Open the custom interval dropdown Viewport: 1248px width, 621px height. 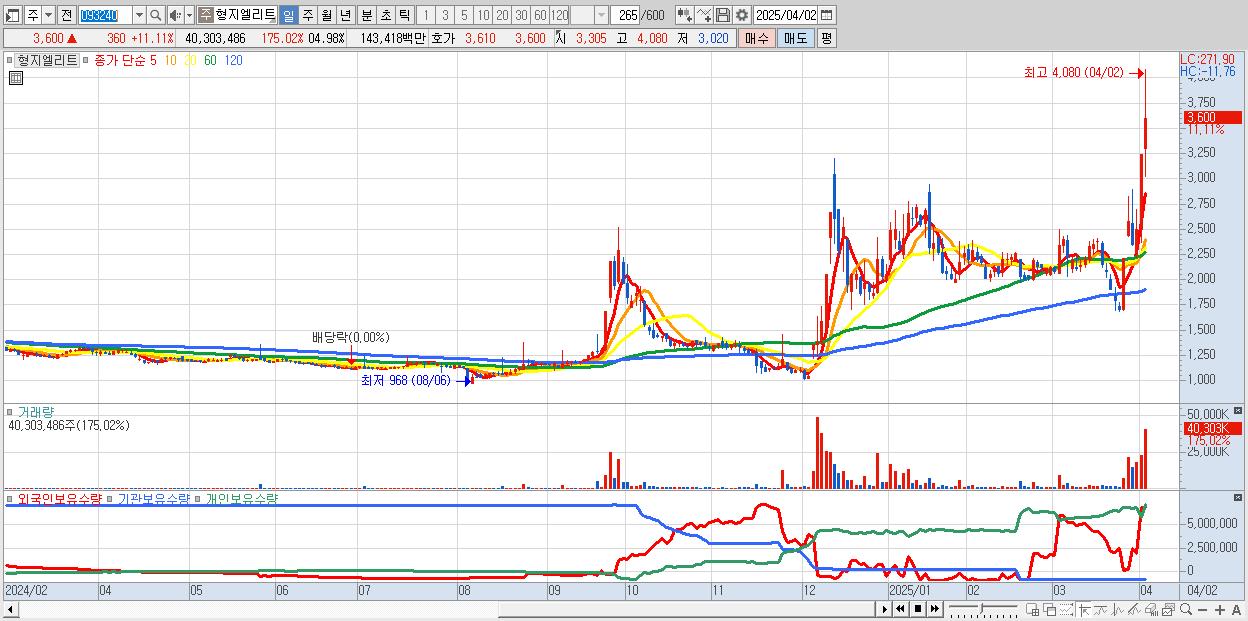click(x=601, y=15)
